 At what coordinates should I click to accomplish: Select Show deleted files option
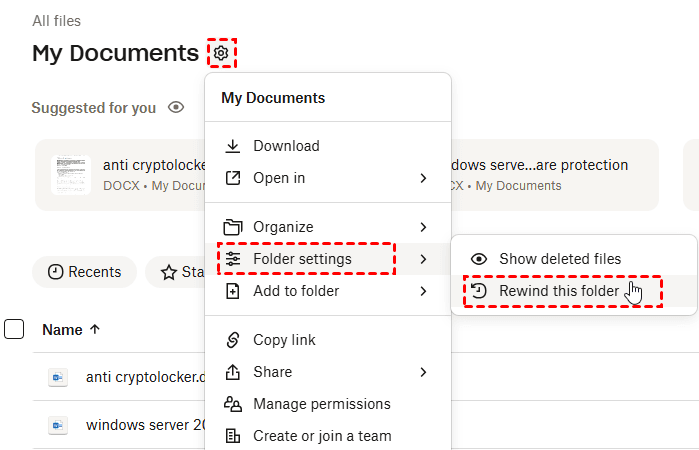pyautogui.click(x=560, y=259)
